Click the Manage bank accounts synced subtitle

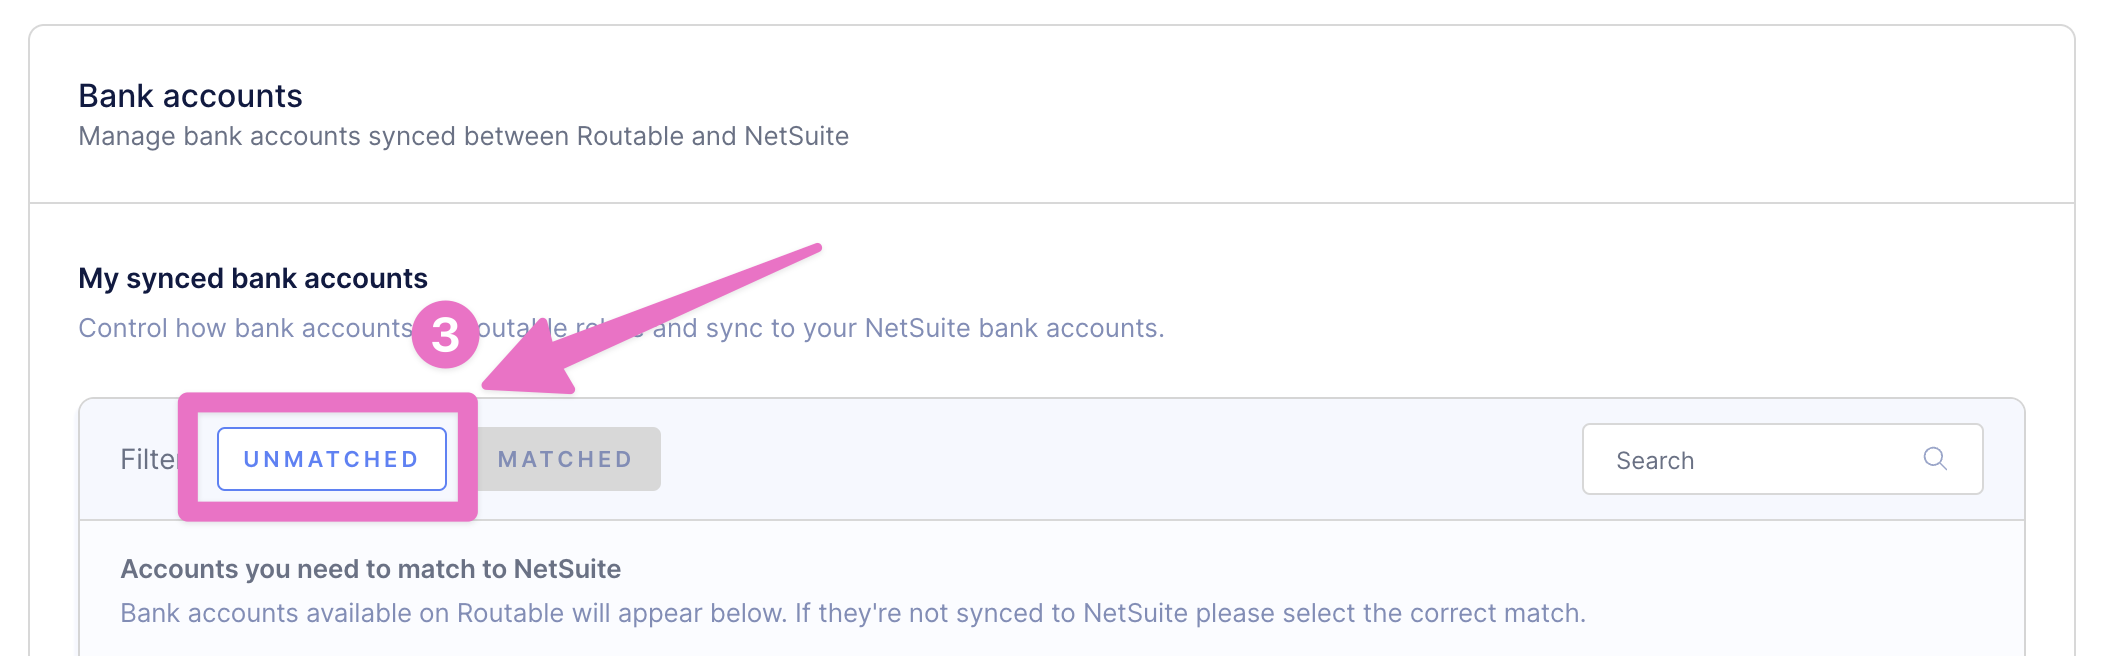coord(464,136)
